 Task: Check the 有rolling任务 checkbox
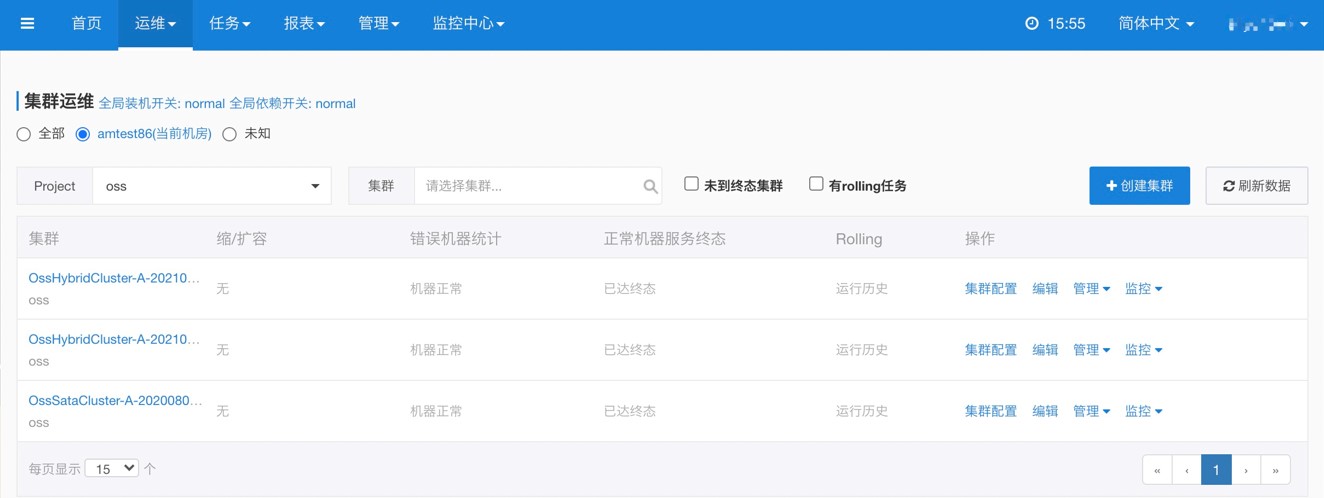pyautogui.click(x=816, y=184)
